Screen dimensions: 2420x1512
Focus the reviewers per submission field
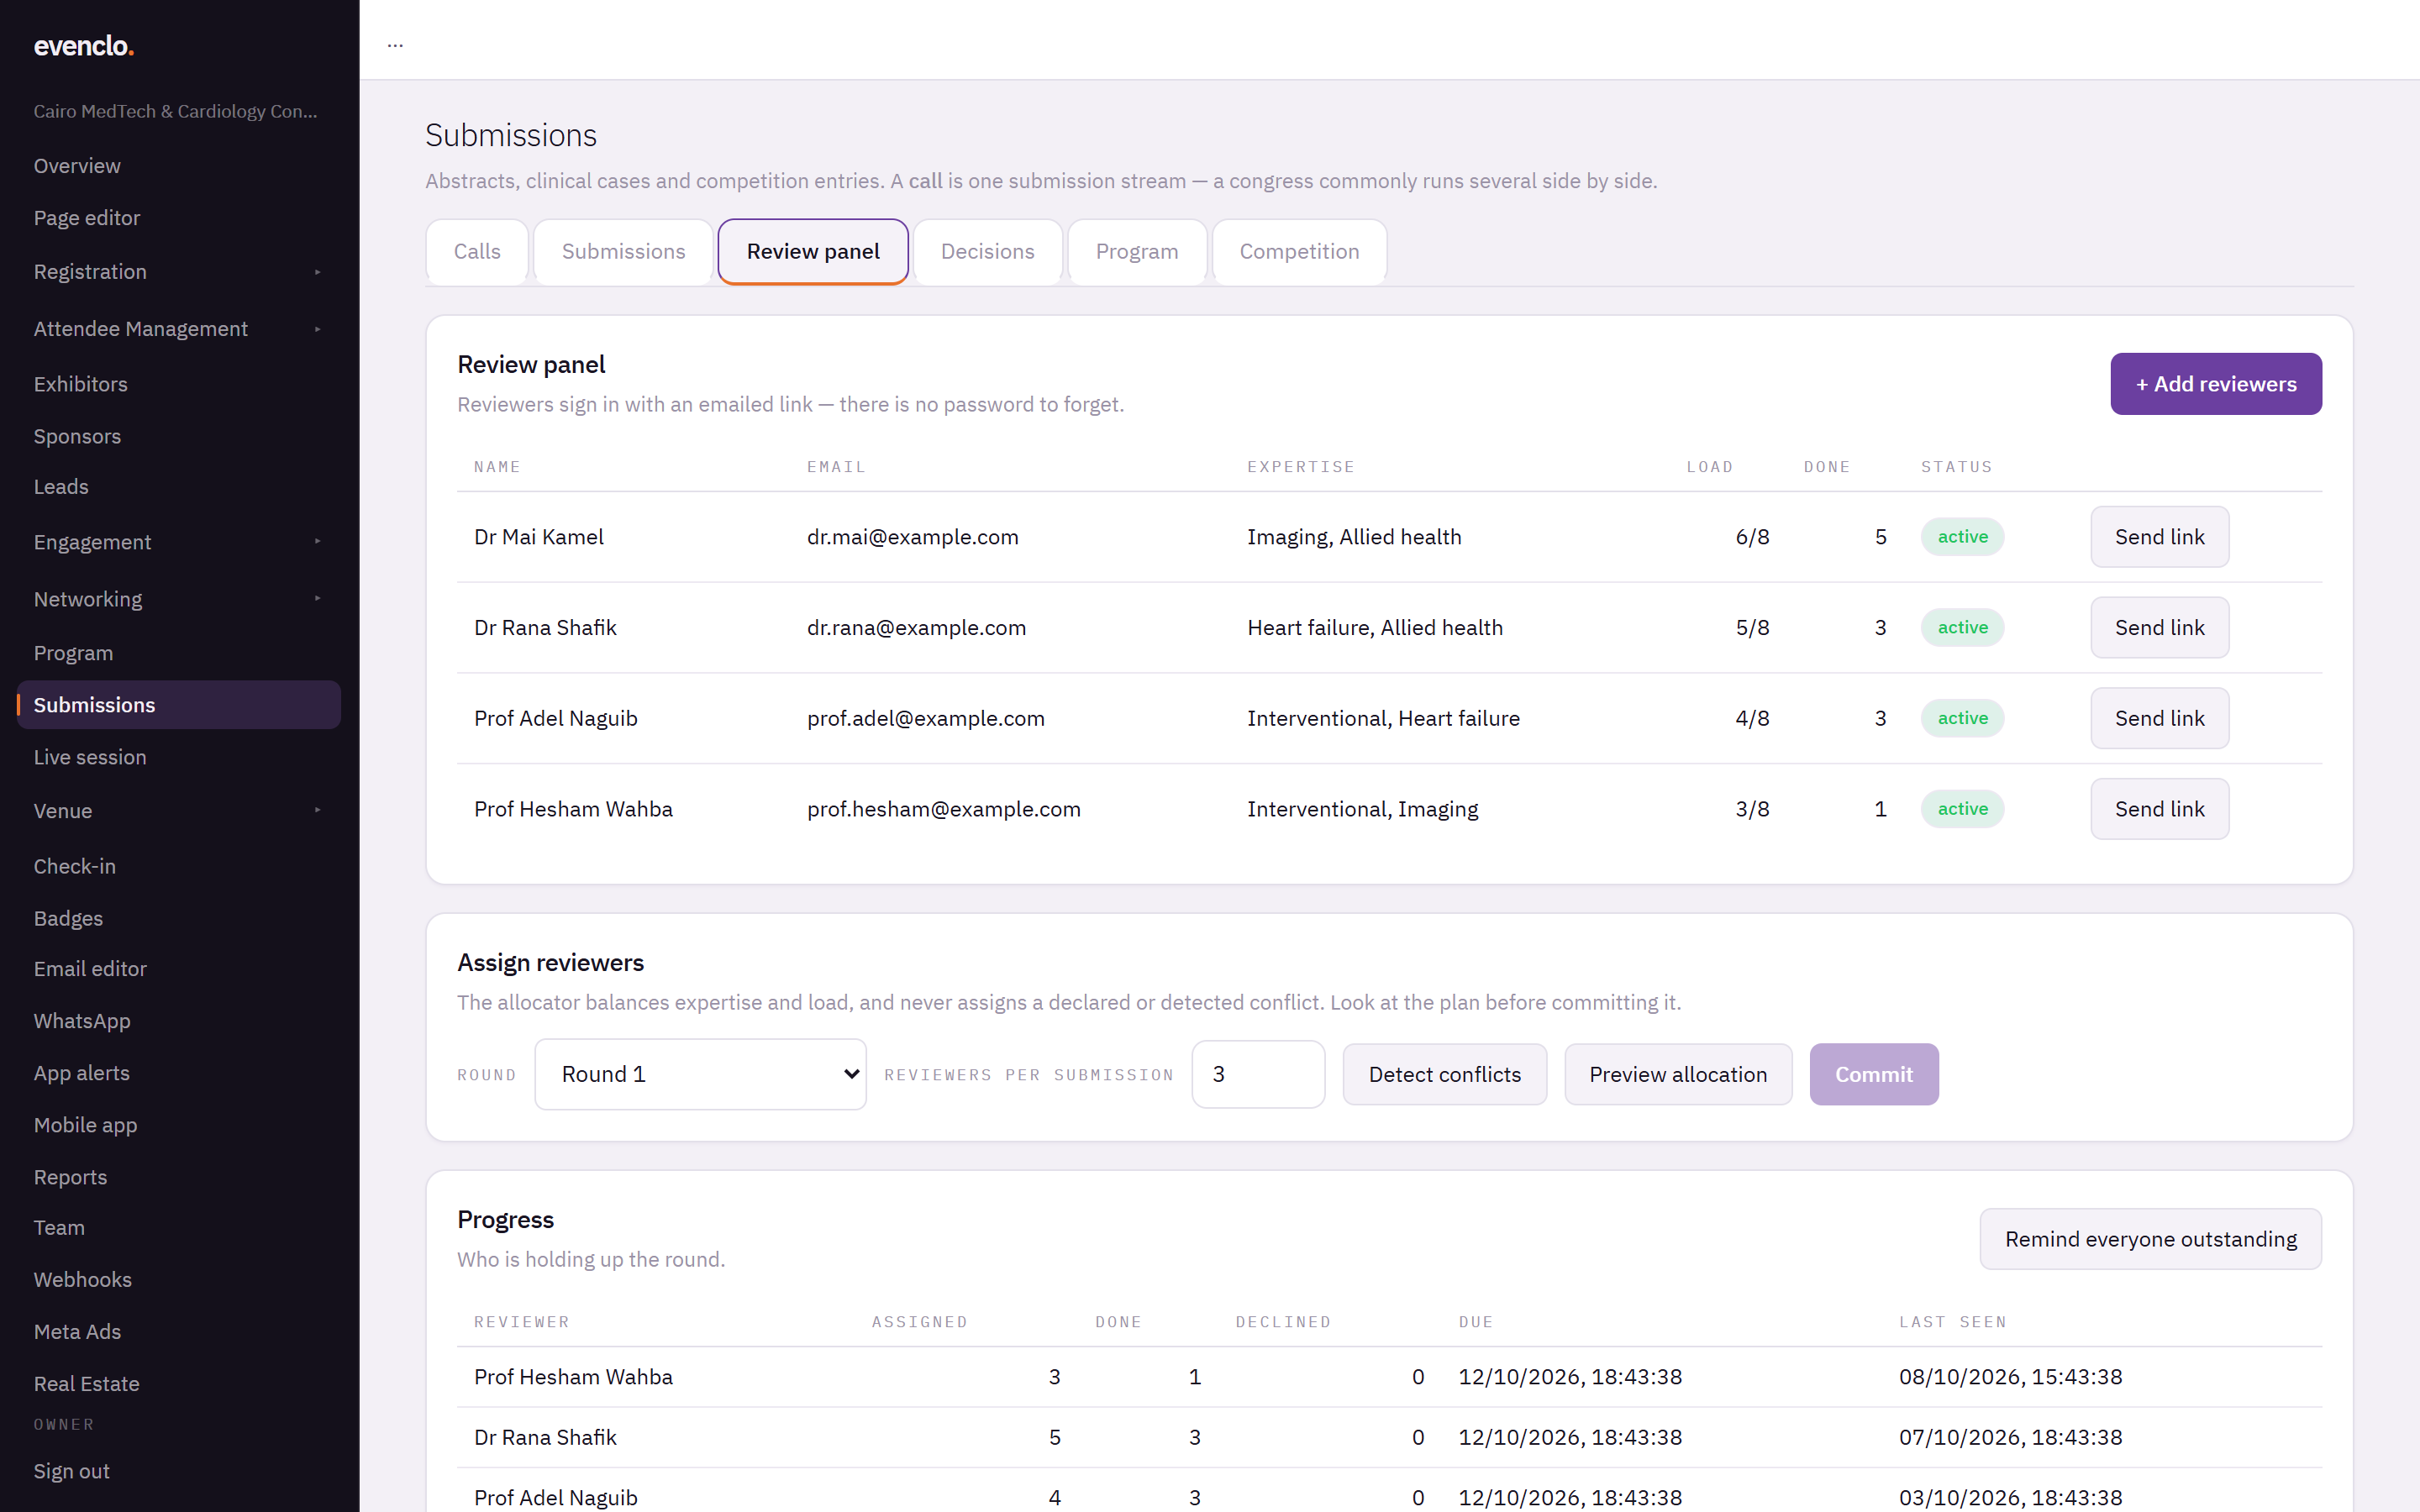[x=1258, y=1074]
